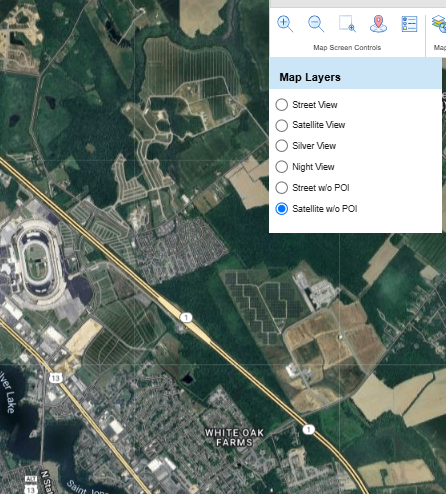
Task: Open the map legend list icon
Action: tap(409, 24)
